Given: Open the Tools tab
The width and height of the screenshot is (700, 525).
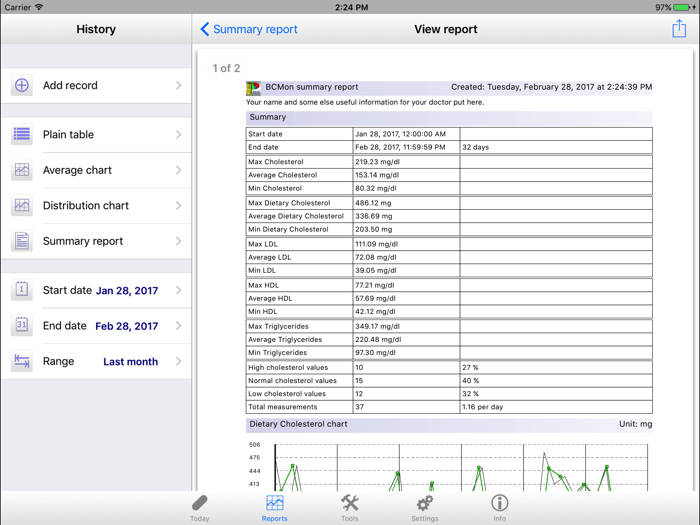Looking at the screenshot, I should click(x=349, y=507).
